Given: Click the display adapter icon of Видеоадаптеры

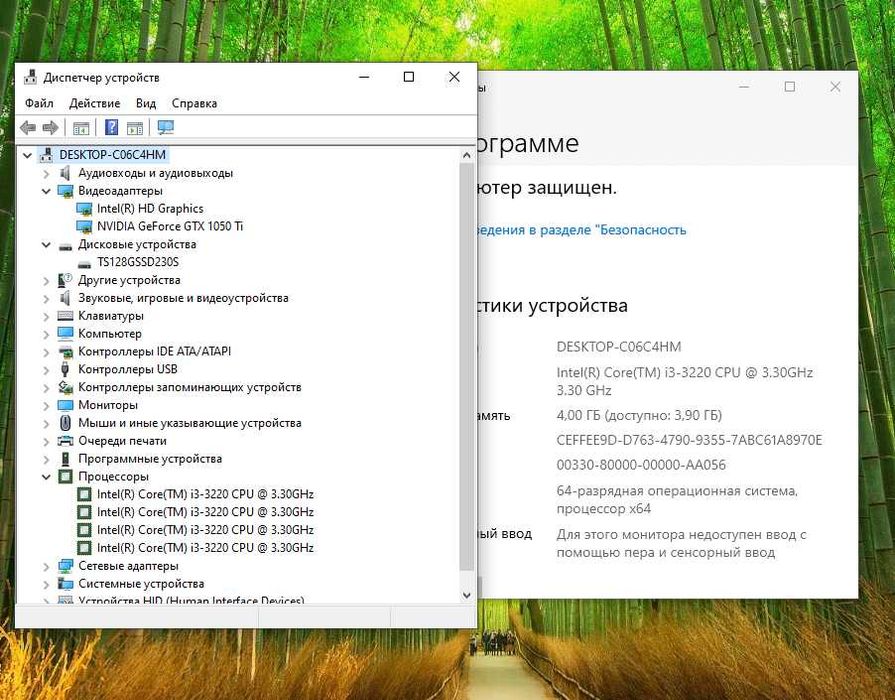Looking at the screenshot, I should click(66, 191).
